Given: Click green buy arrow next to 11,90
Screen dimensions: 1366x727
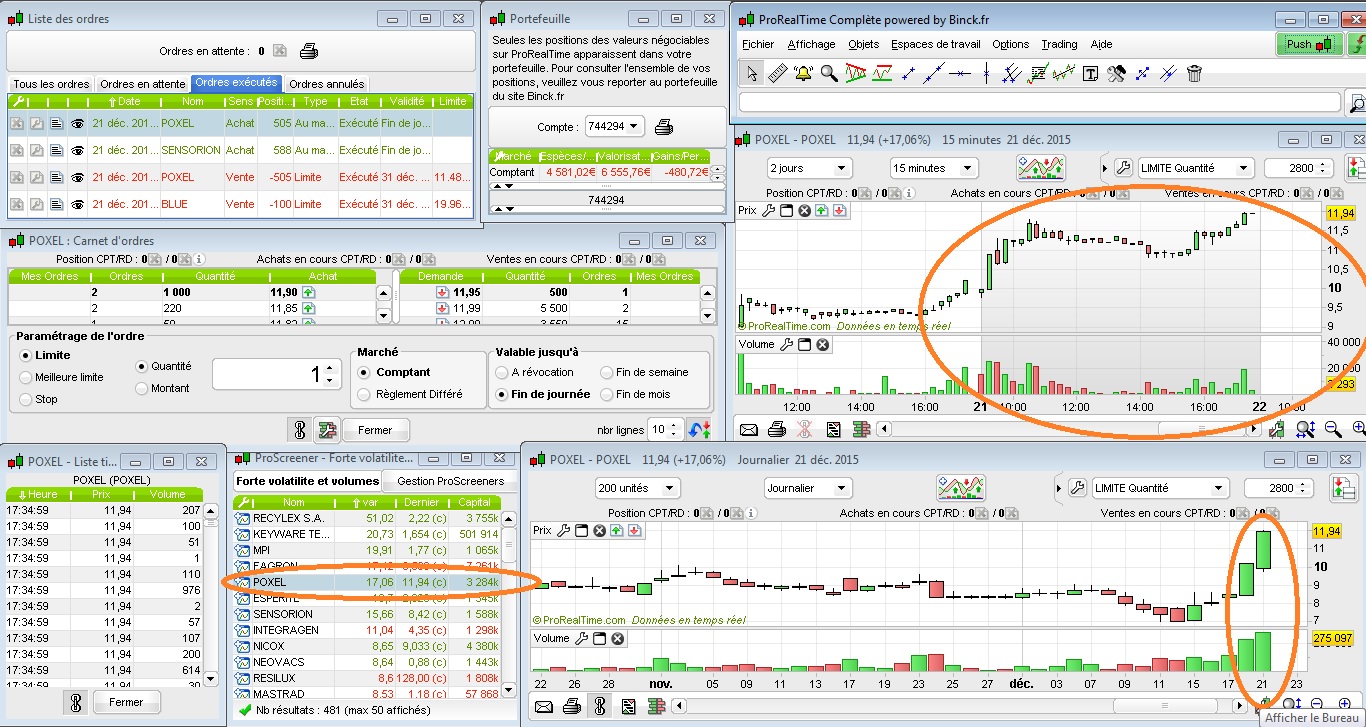Looking at the screenshot, I should pyautogui.click(x=308, y=292).
